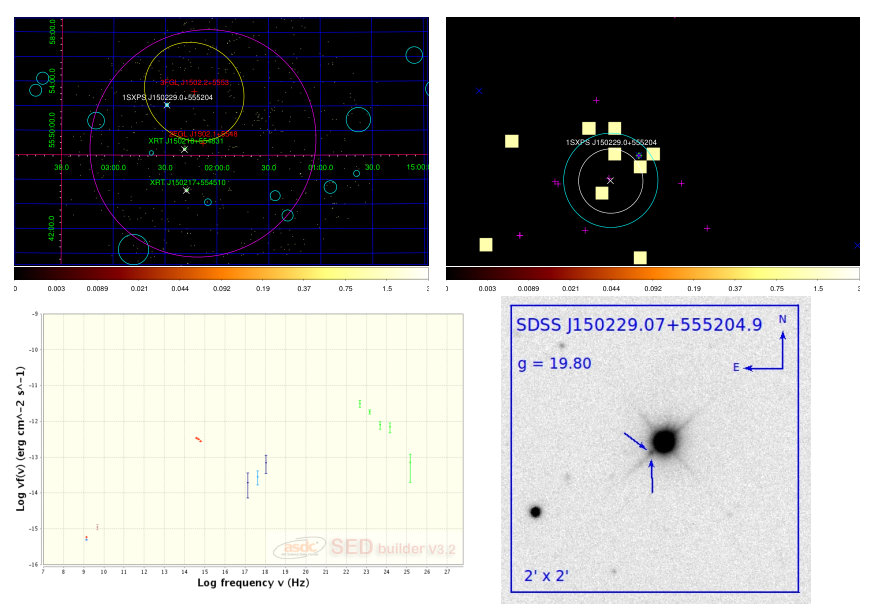Click the asdc SED builder logo
The height and width of the screenshot is (616, 875).
pyautogui.click(x=364, y=547)
